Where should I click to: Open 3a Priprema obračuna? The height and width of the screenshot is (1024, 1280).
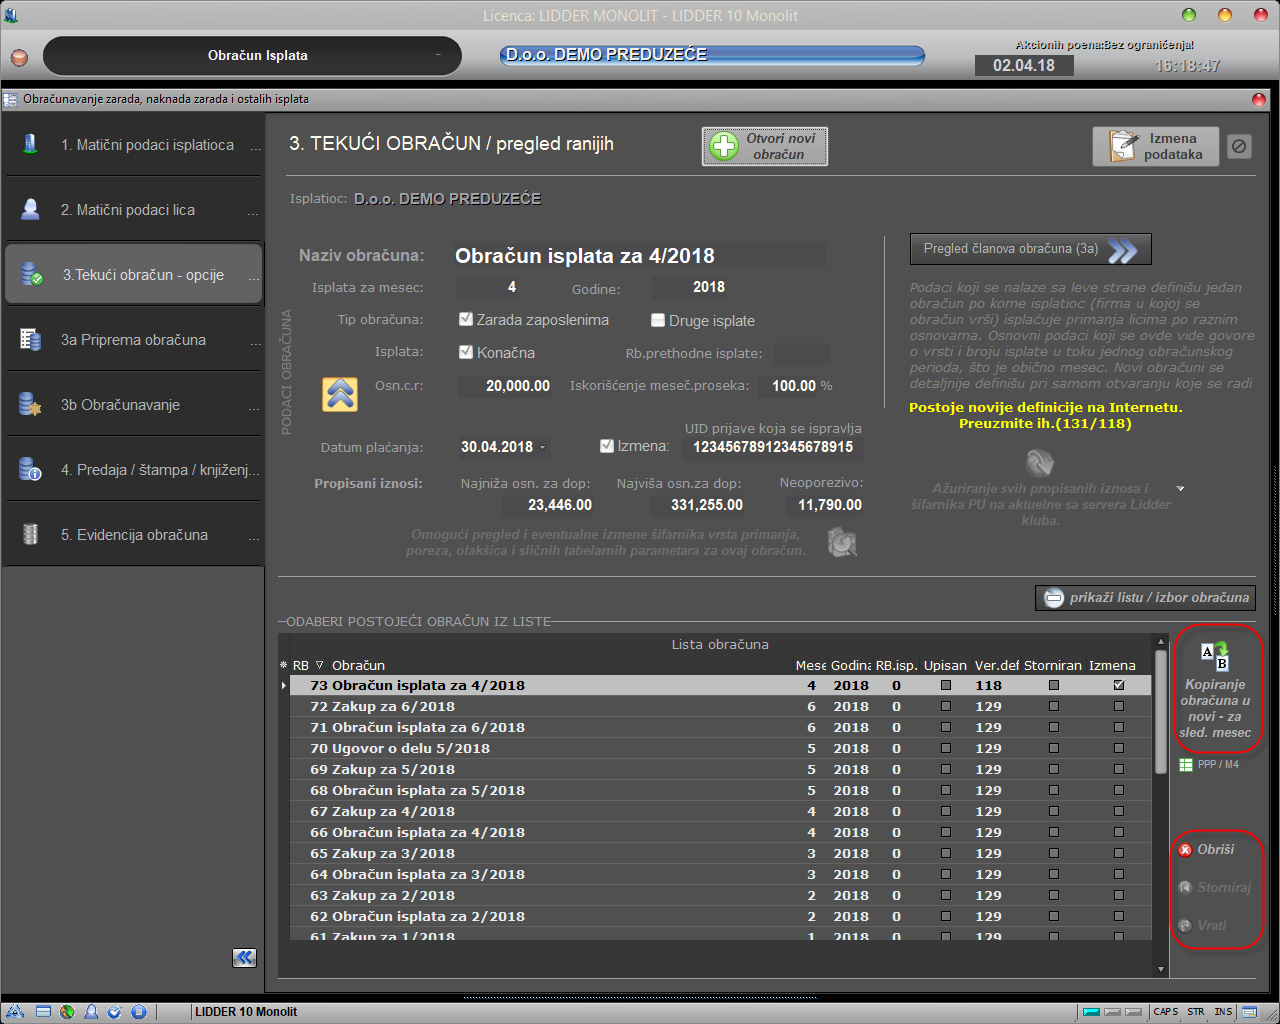[x=133, y=339]
